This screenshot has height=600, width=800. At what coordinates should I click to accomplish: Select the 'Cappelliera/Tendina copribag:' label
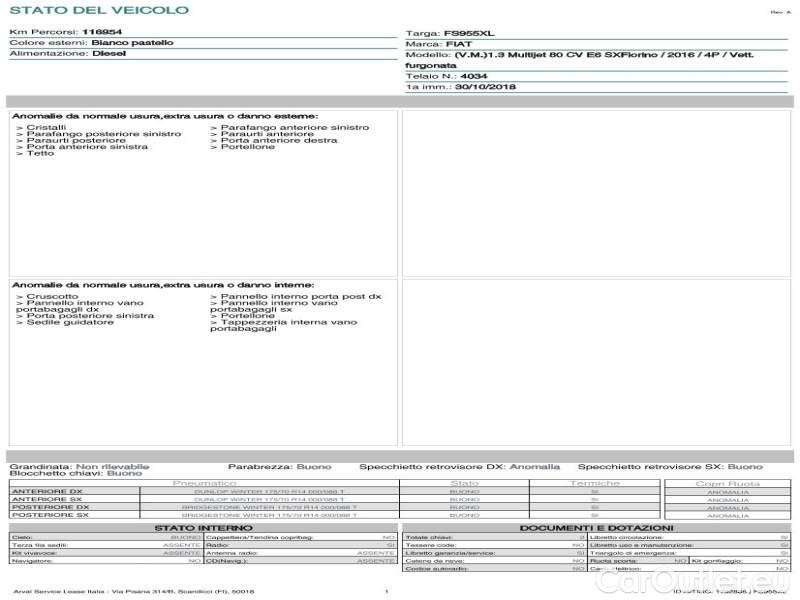pos(260,537)
